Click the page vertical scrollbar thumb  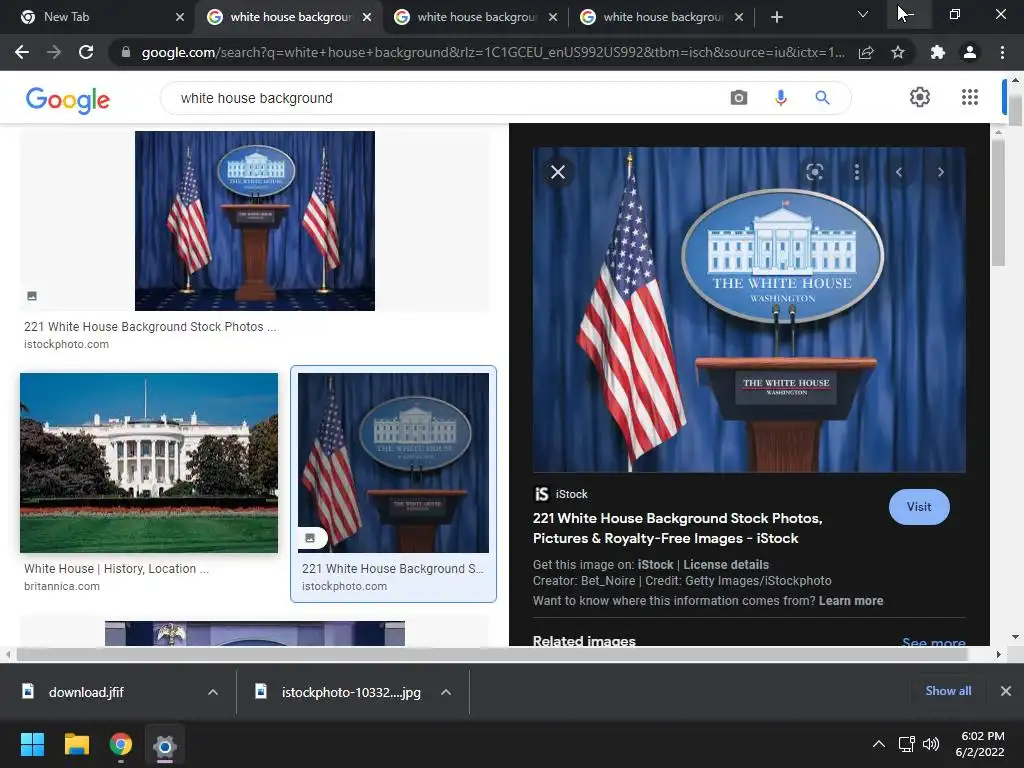(x=1015, y=109)
